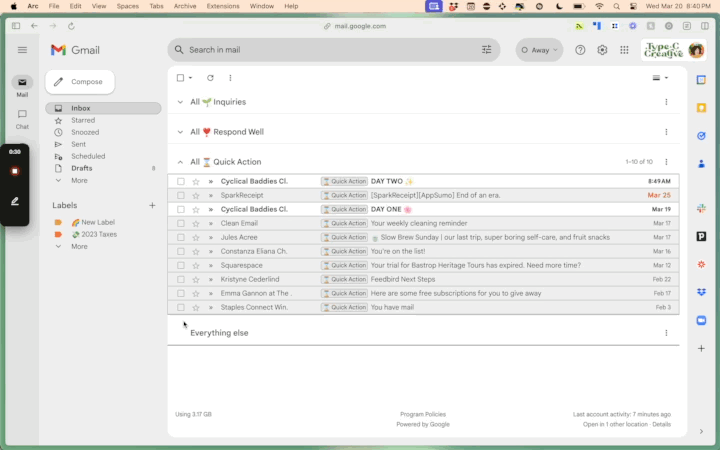Open the Away status dropdown

pyautogui.click(x=539, y=50)
